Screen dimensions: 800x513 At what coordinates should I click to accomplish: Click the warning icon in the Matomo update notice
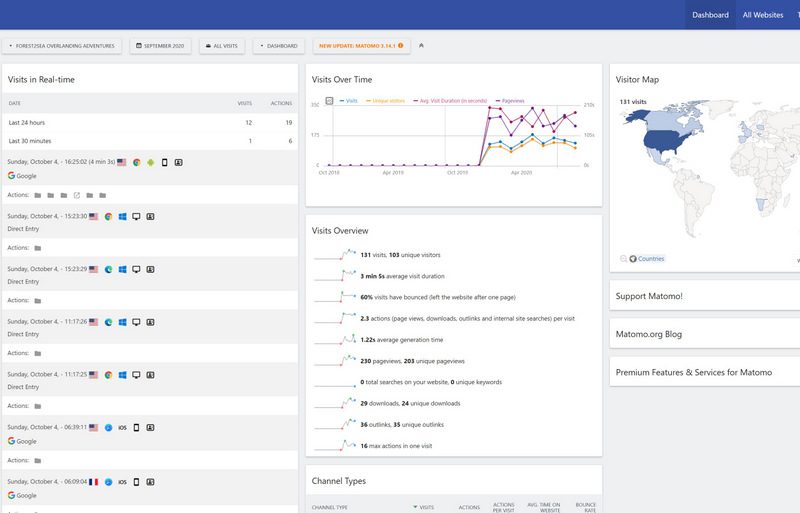(400, 45)
